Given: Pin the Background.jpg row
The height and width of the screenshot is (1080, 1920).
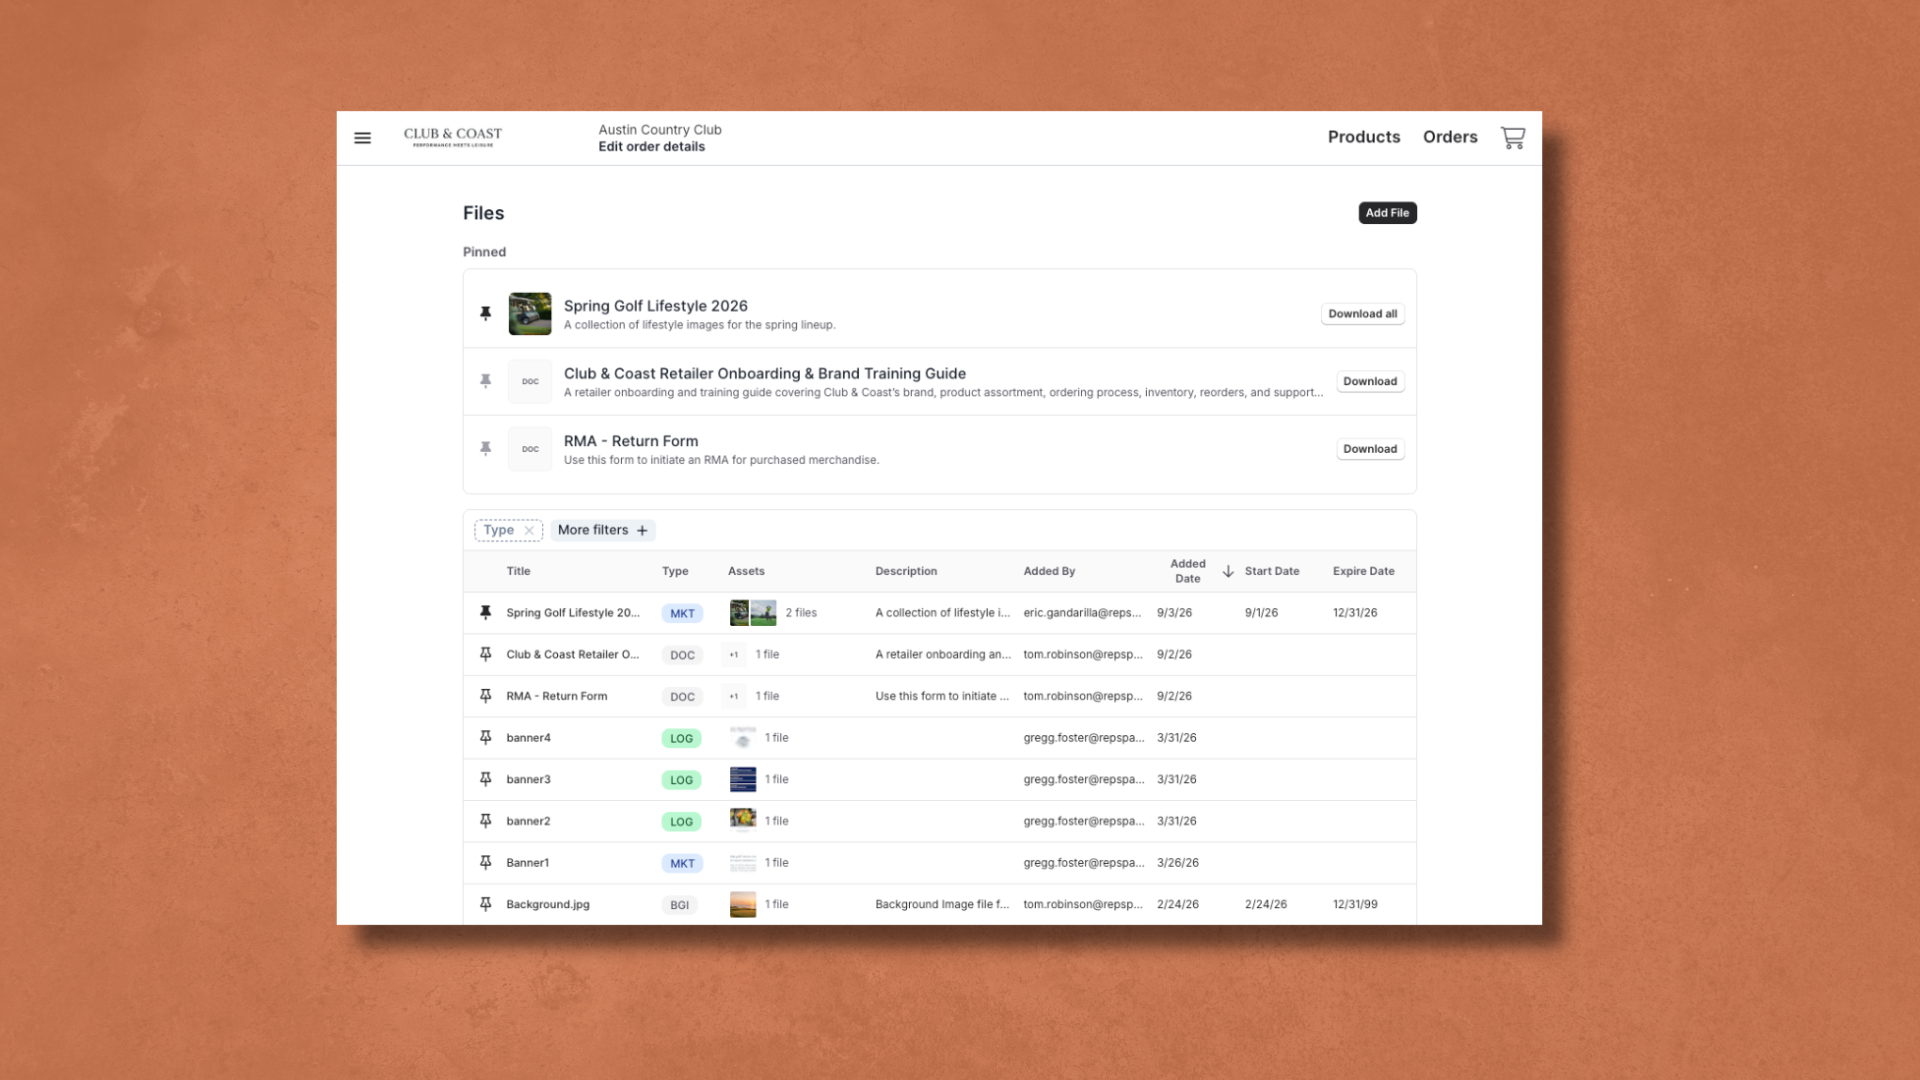Looking at the screenshot, I should [x=486, y=904].
